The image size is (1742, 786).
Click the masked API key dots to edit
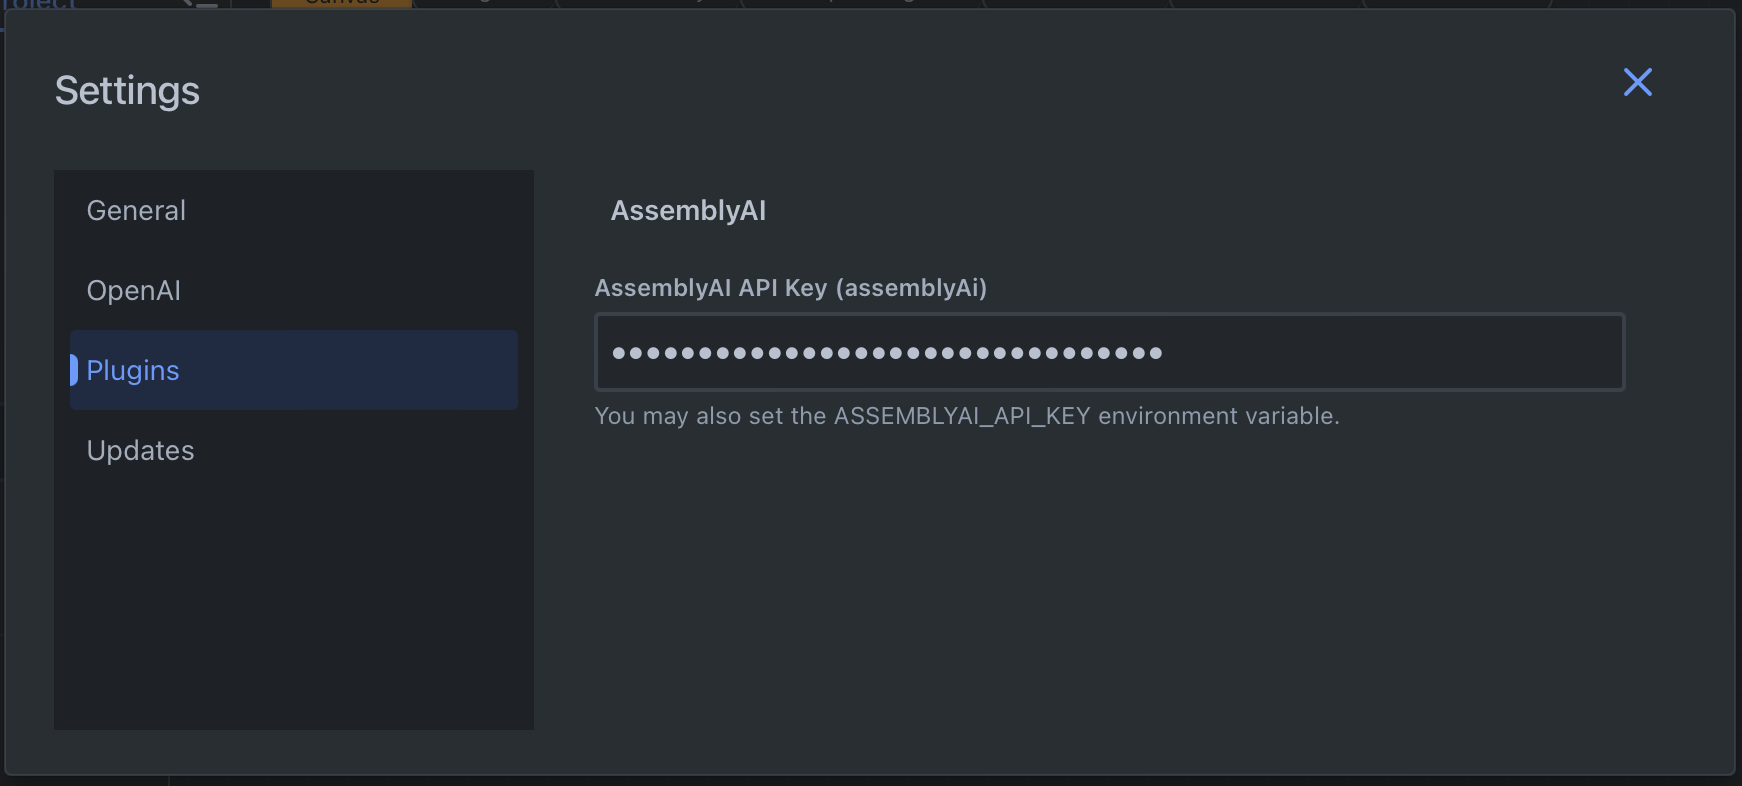click(x=885, y=352)
